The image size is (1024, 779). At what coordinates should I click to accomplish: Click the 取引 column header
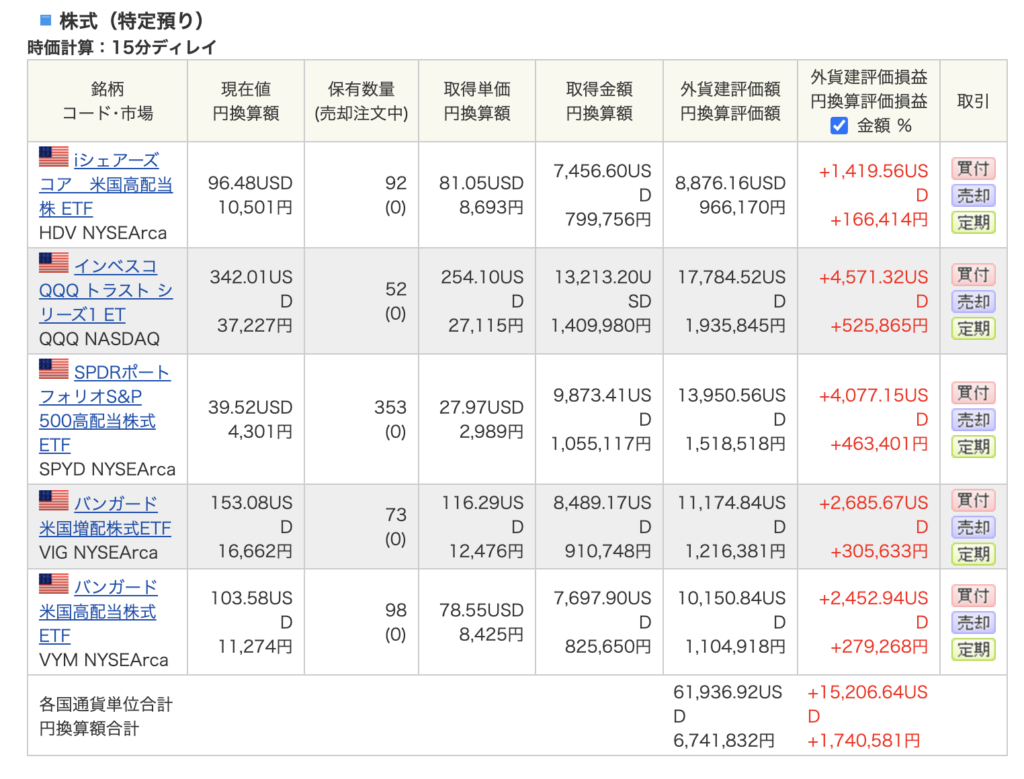click(x=973, y=101)
